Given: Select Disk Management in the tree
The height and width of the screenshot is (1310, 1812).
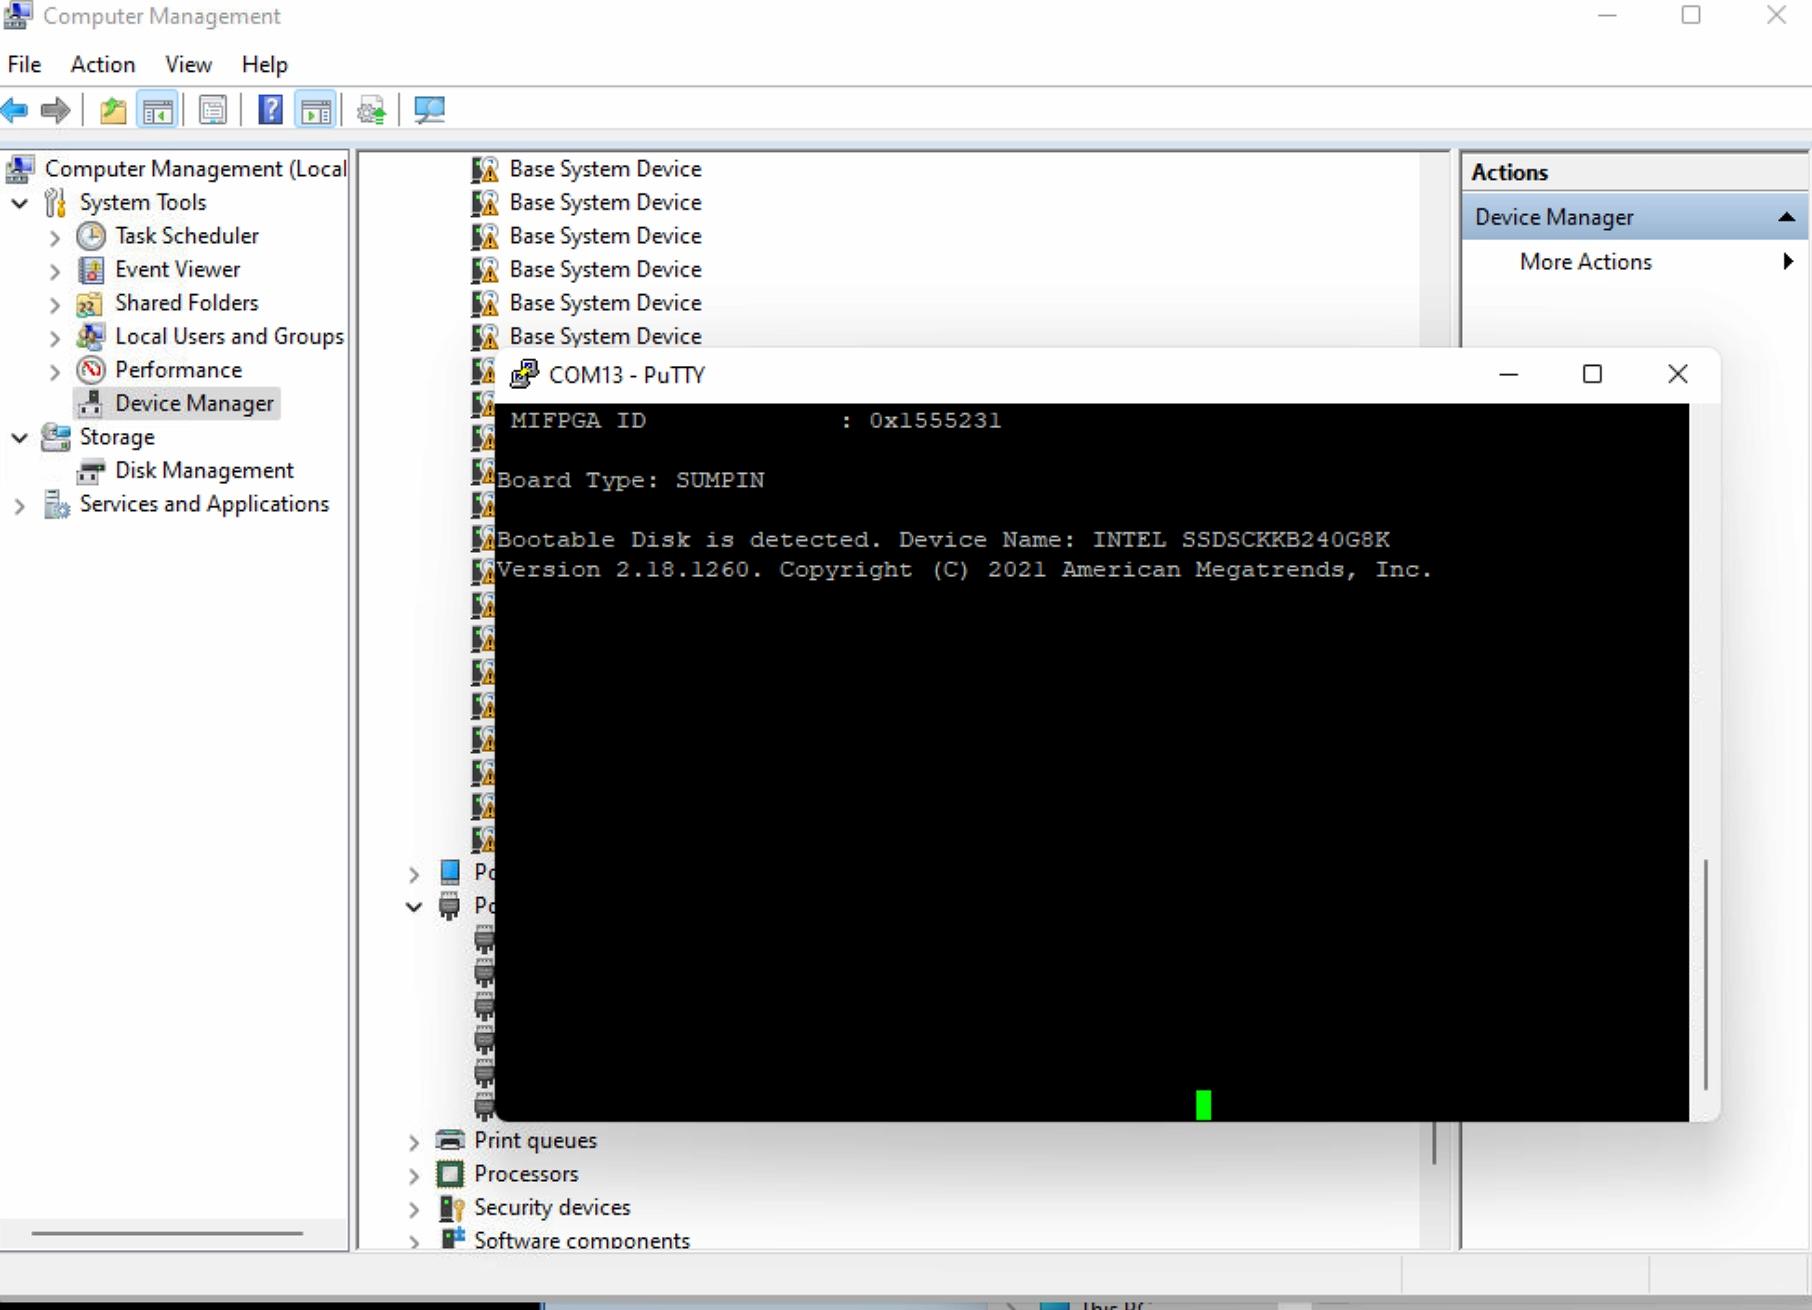Looking at the screenshot, I should (204, 470).
